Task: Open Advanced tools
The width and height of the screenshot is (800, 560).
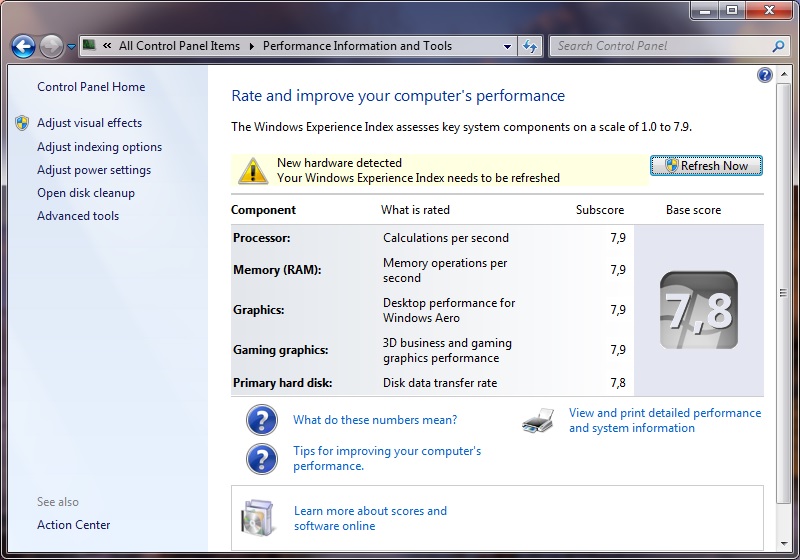Action: click(78, 216)
